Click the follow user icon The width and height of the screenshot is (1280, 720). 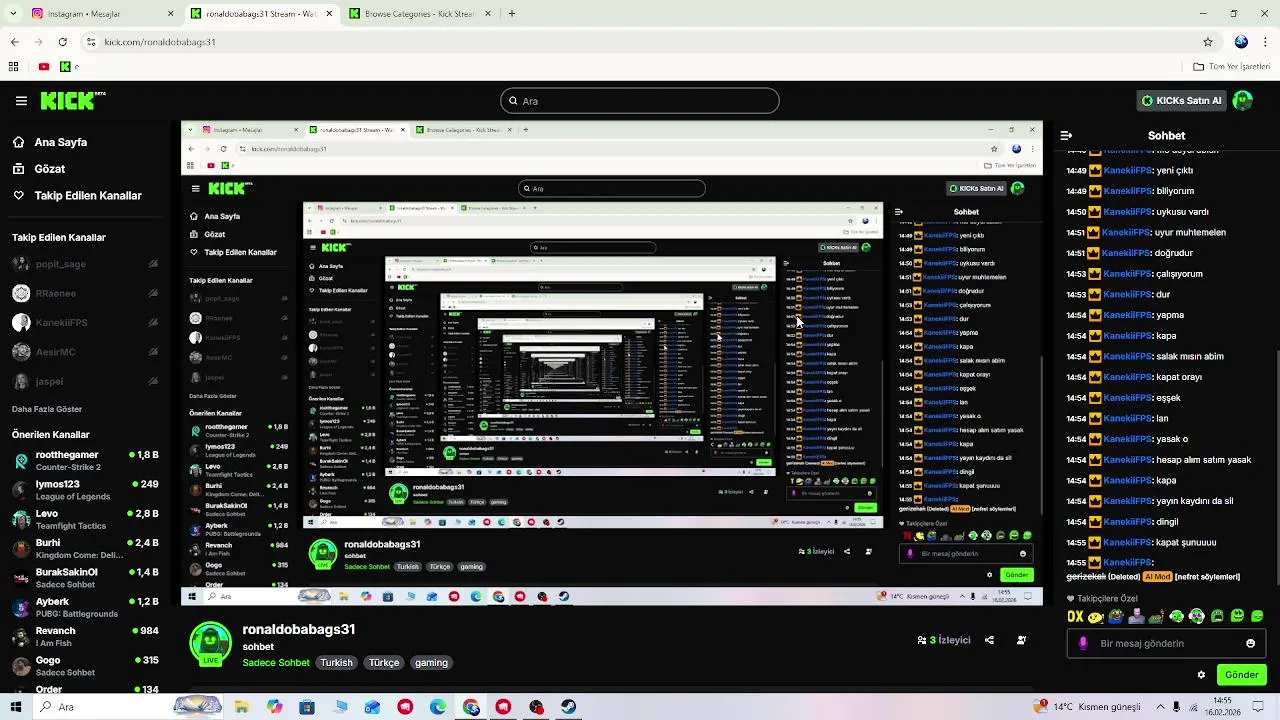click(x=1021, y=640)
